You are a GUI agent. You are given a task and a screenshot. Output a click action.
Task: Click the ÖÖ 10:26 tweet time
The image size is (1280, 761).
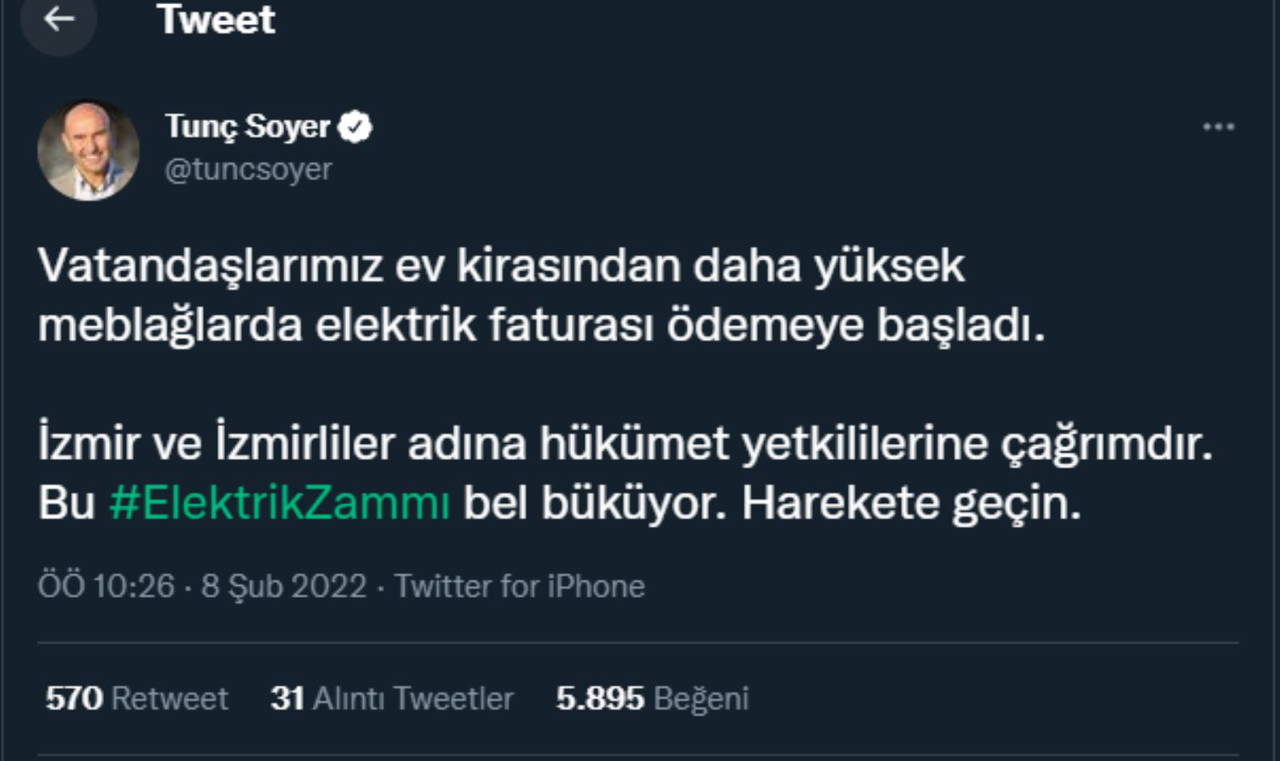[106, 585]
